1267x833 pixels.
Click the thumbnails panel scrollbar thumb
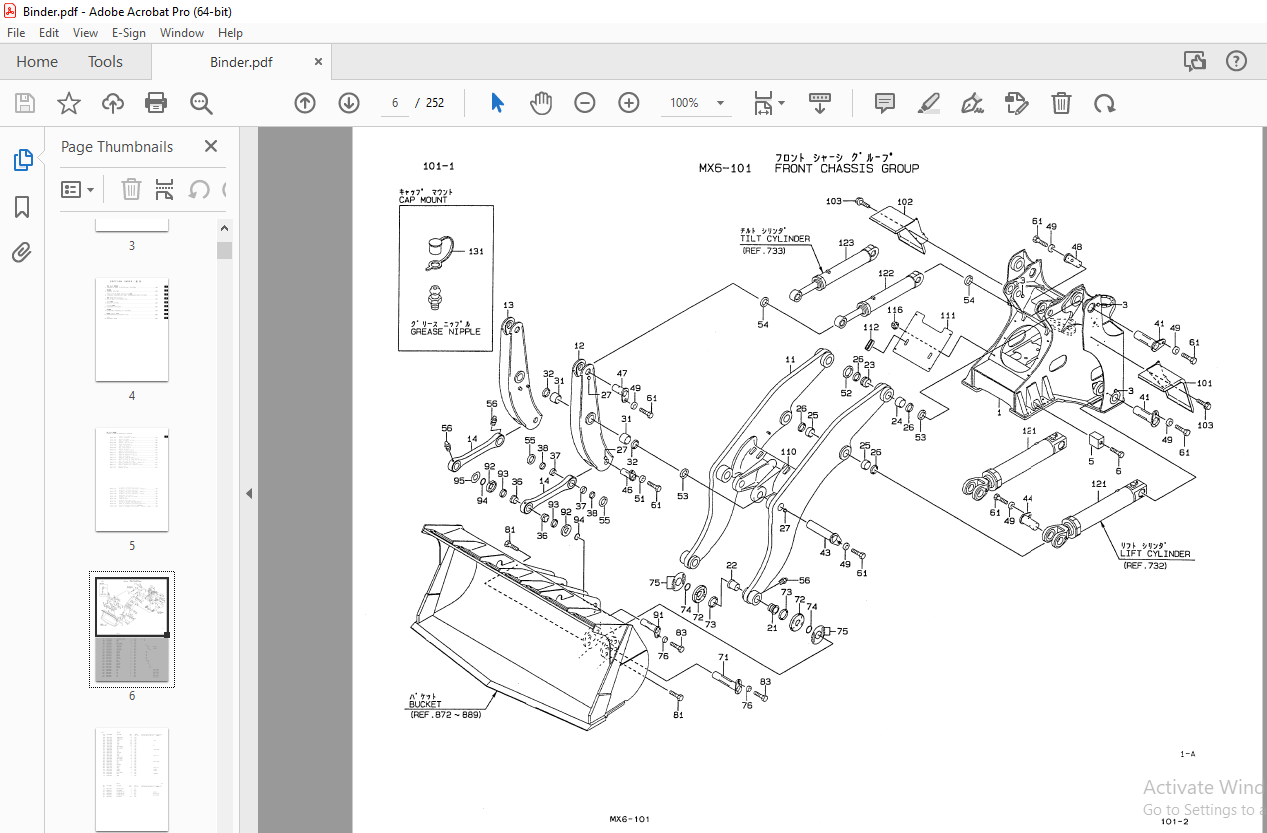[225, 249]
